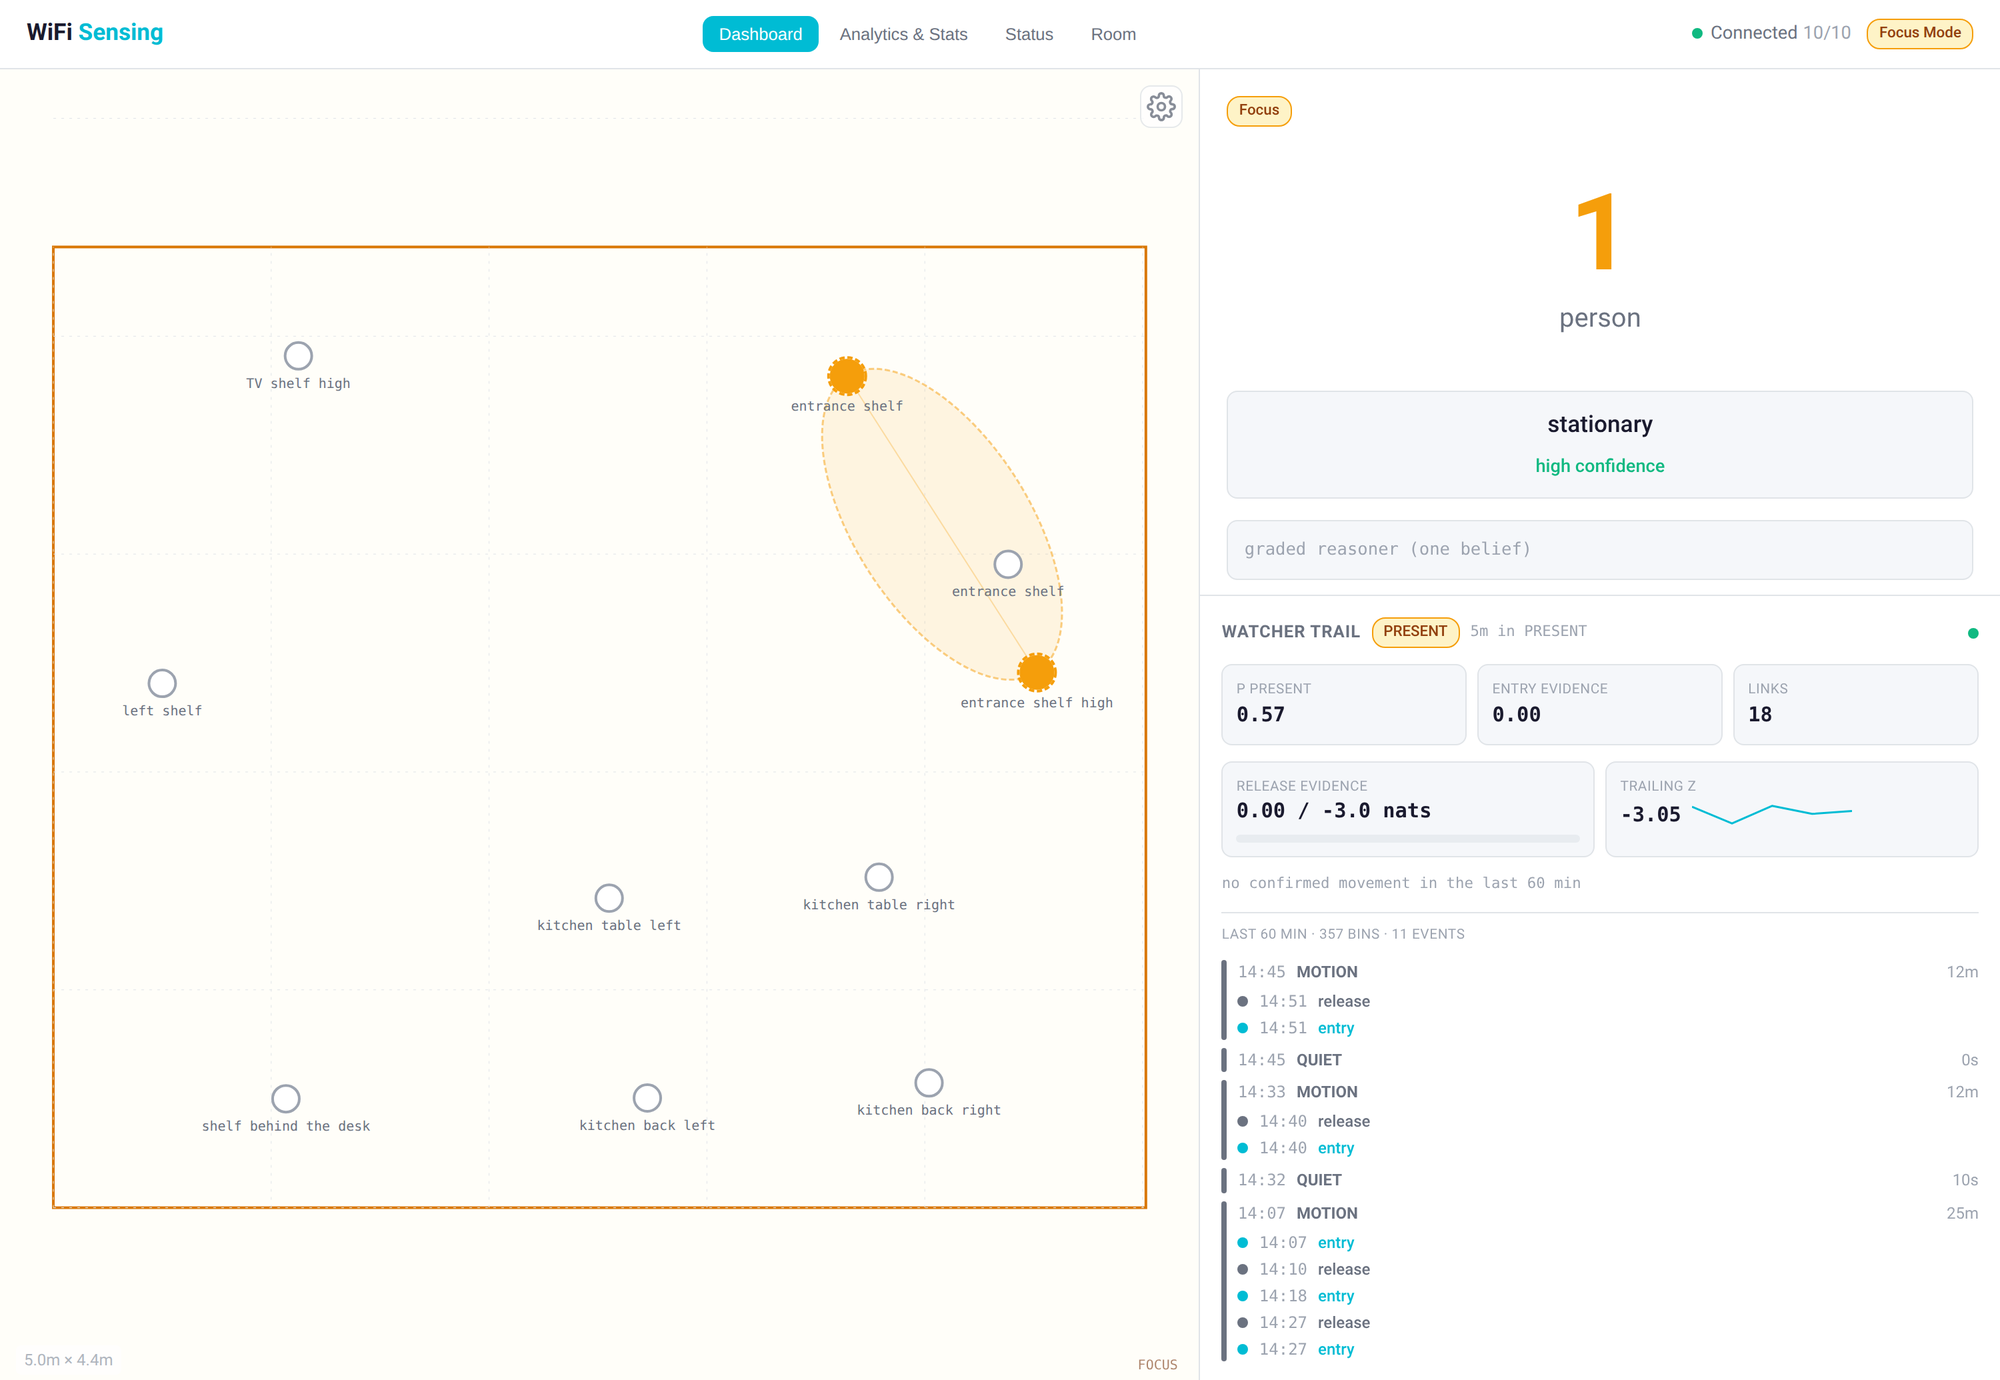
Task: Click the ENTRY EVIDENCE 0.00 card
Action: (x=1599, y=704)
